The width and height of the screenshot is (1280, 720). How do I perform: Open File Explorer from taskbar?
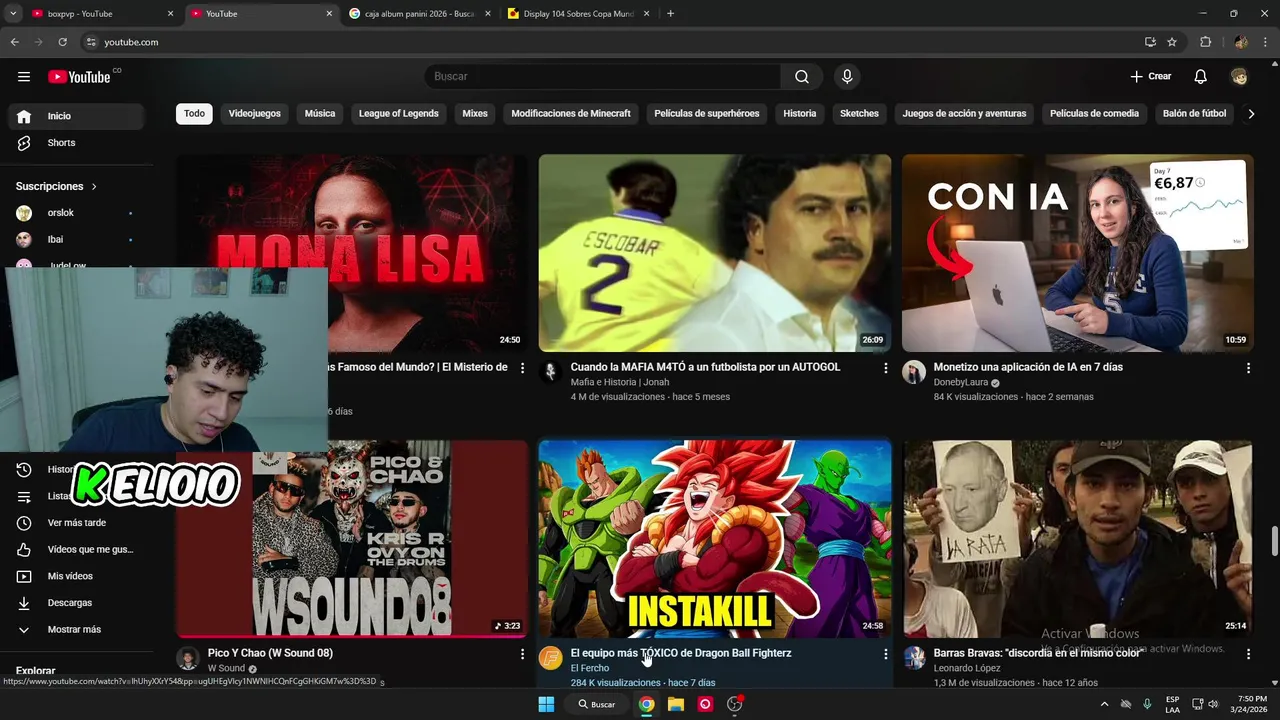(x=676, y=704)
